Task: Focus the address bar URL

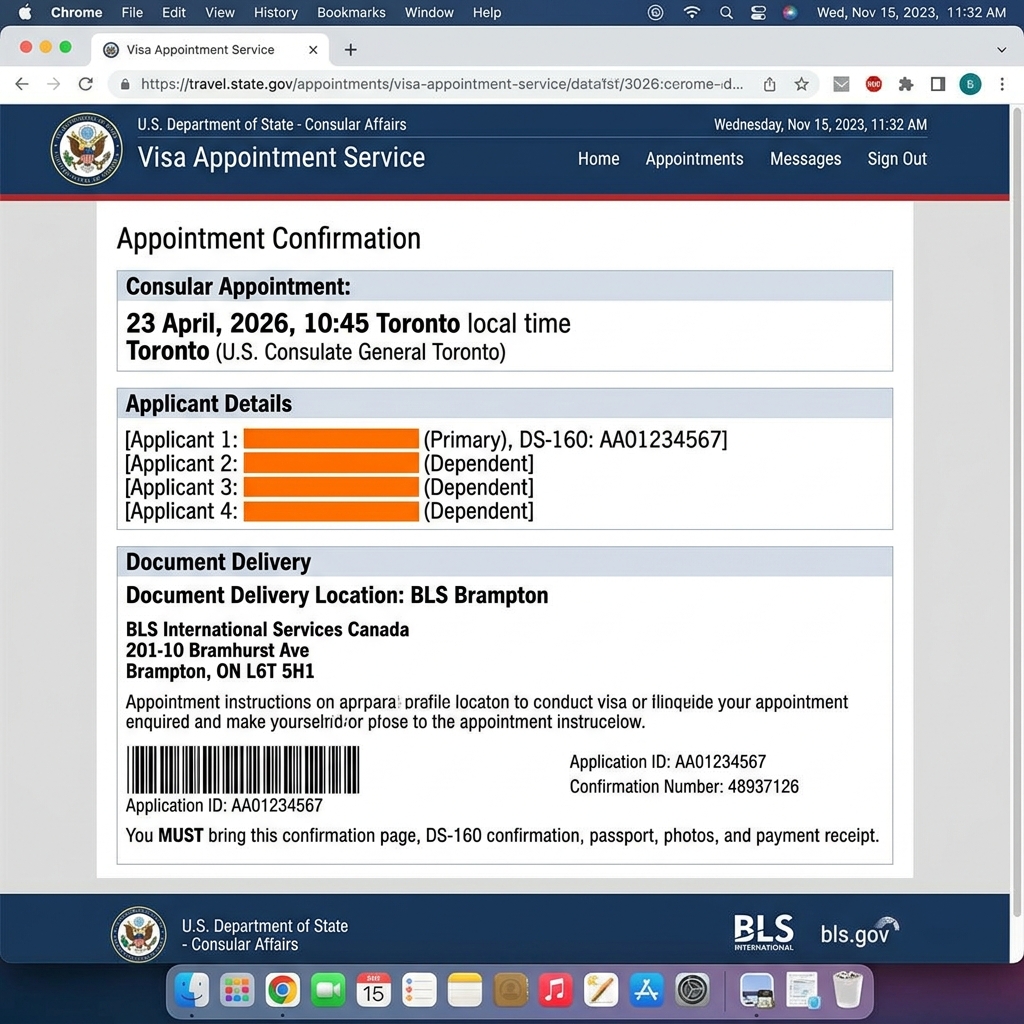Action: click(x=442, y=84)
